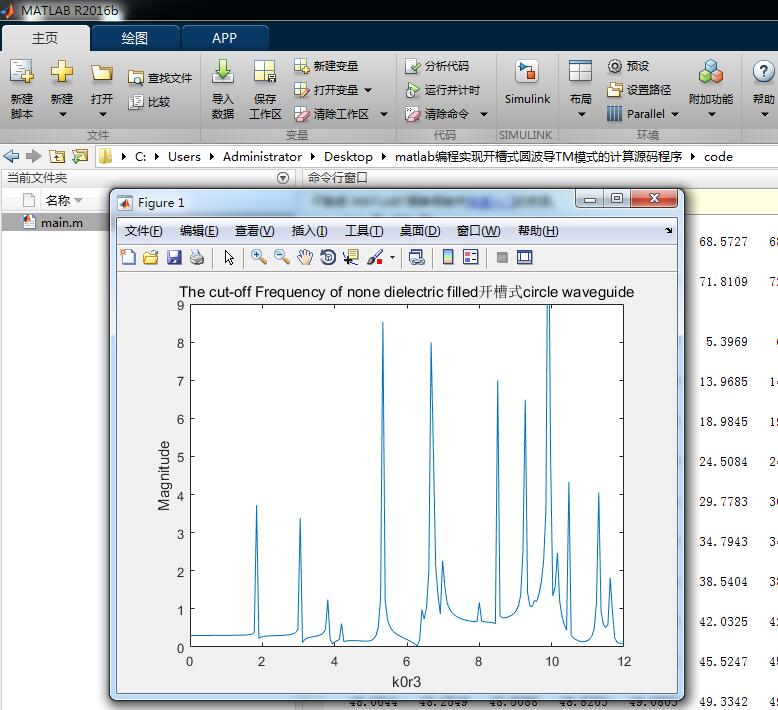778x710 pixels.
Task: Click the Save floppy icon in Figure 1 toolbar
Action: (x=174, y=257)
